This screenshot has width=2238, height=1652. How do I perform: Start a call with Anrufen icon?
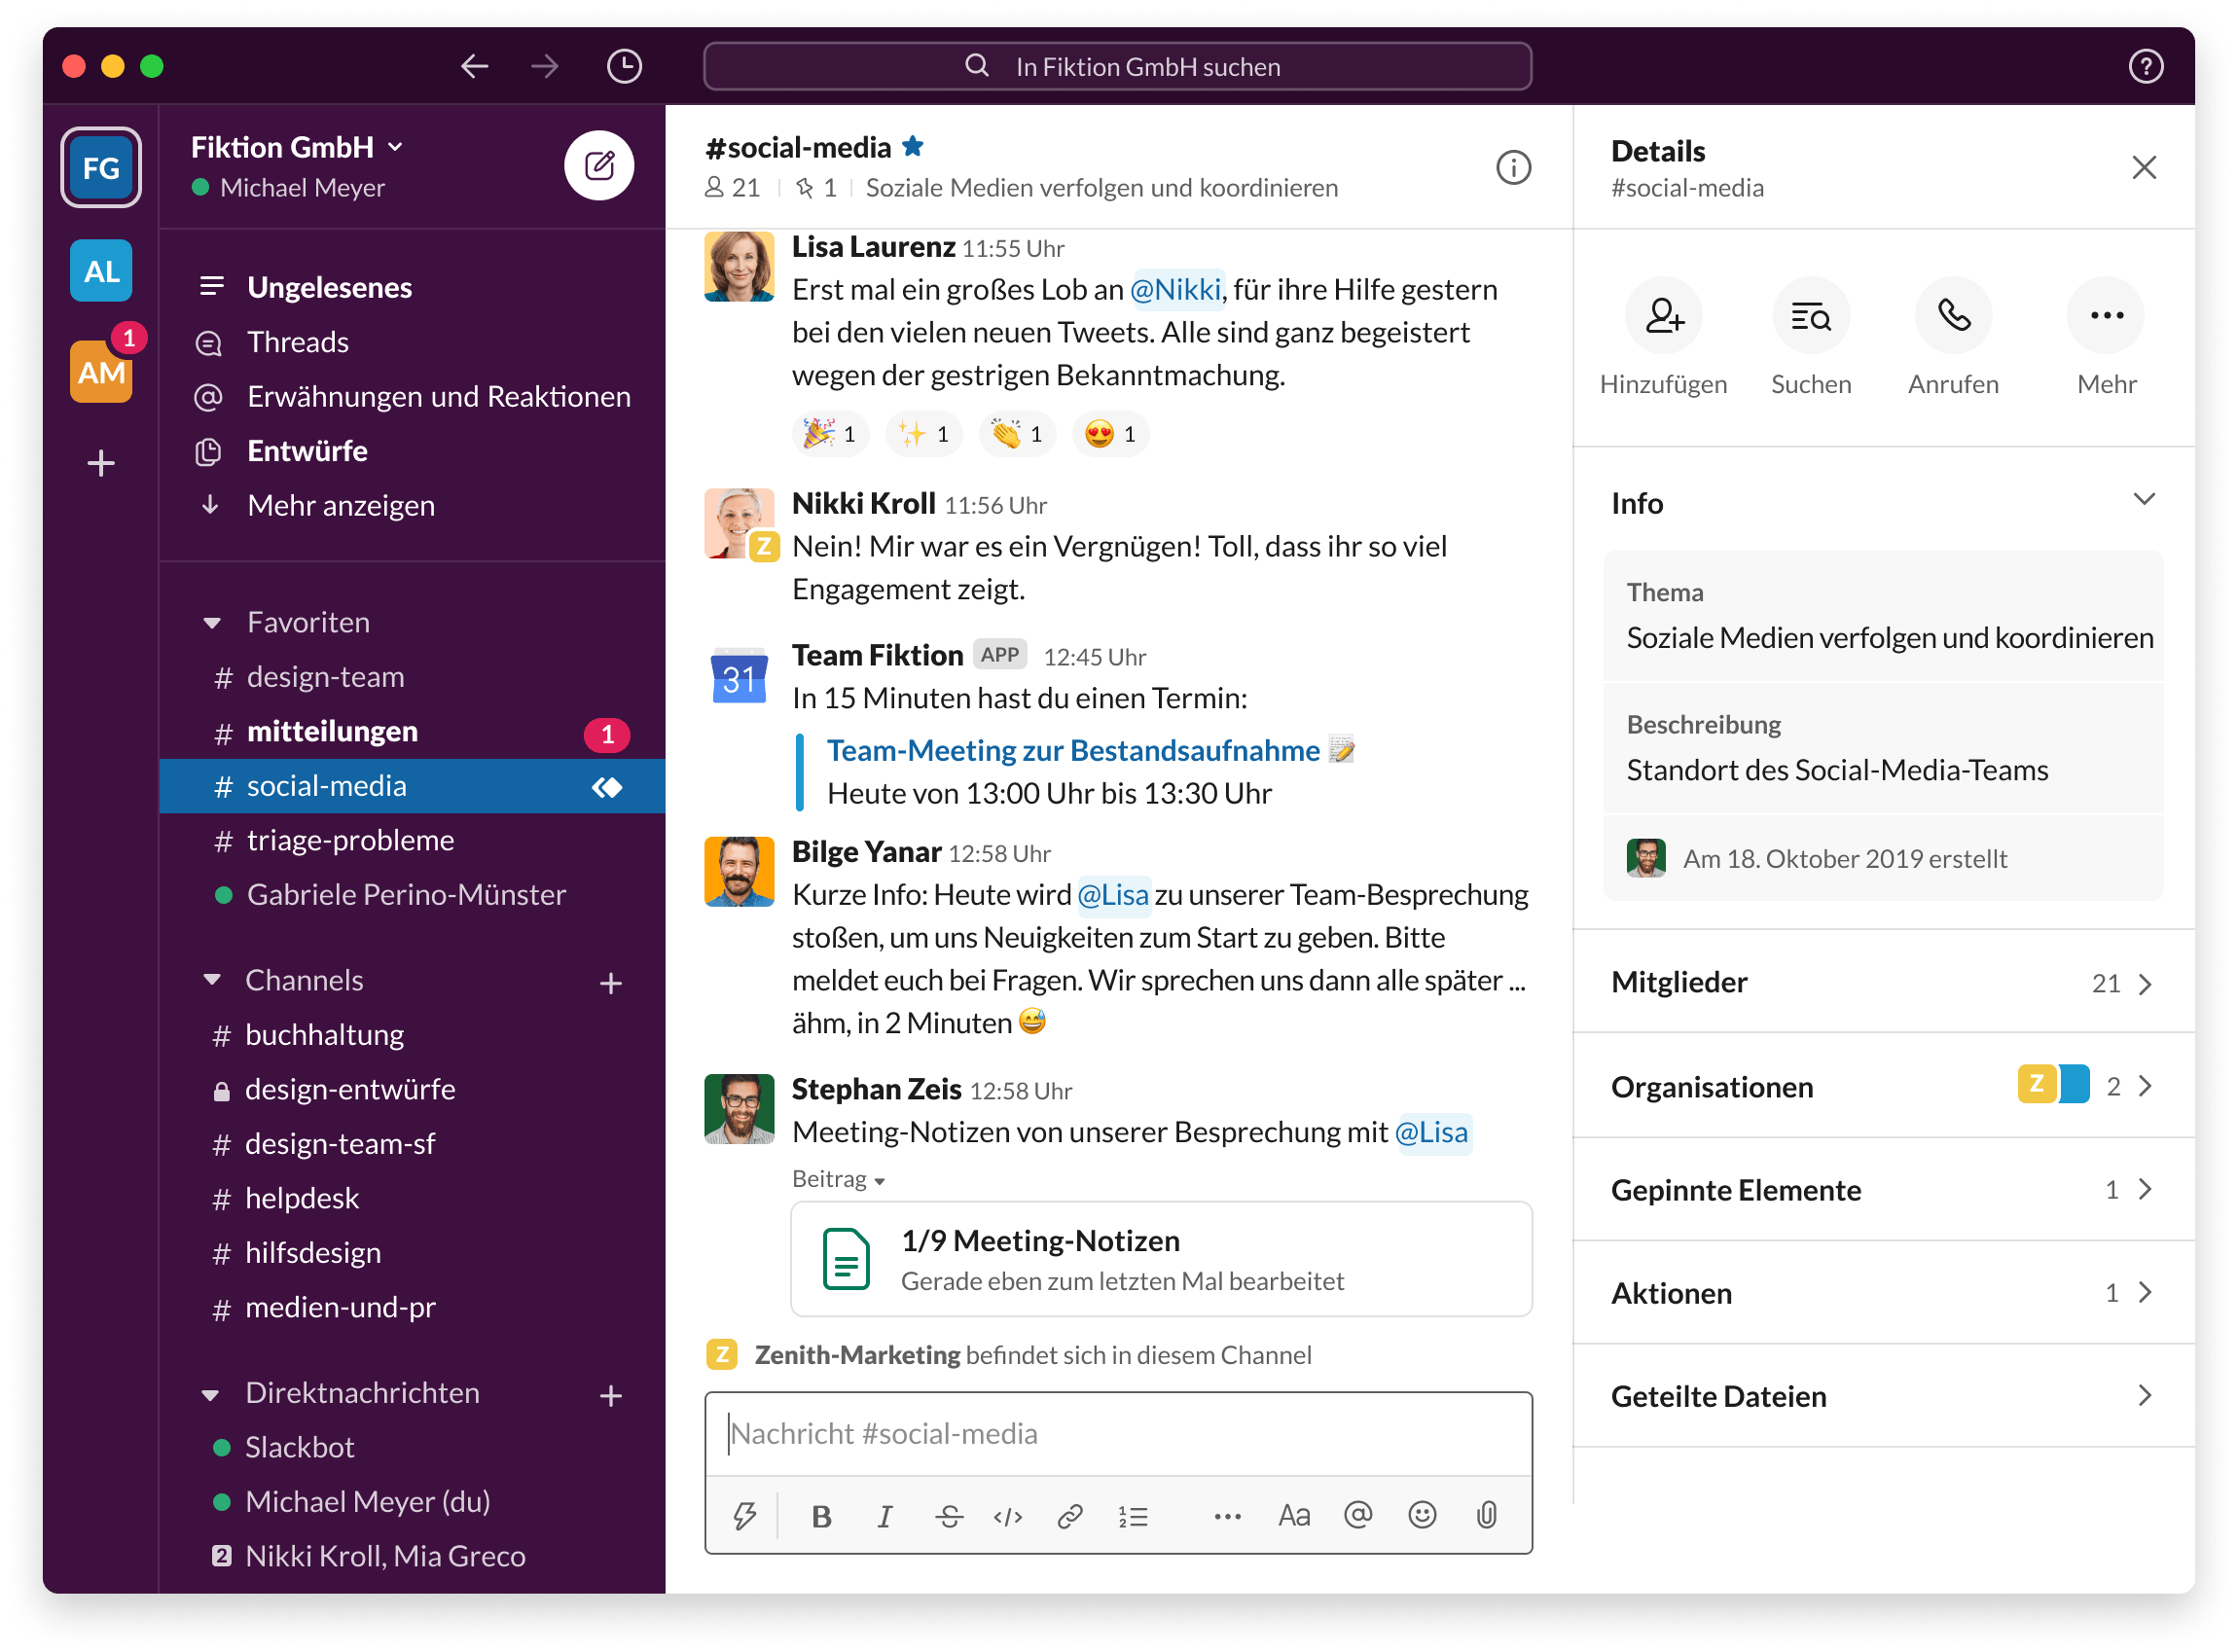tap(1953, 315)
